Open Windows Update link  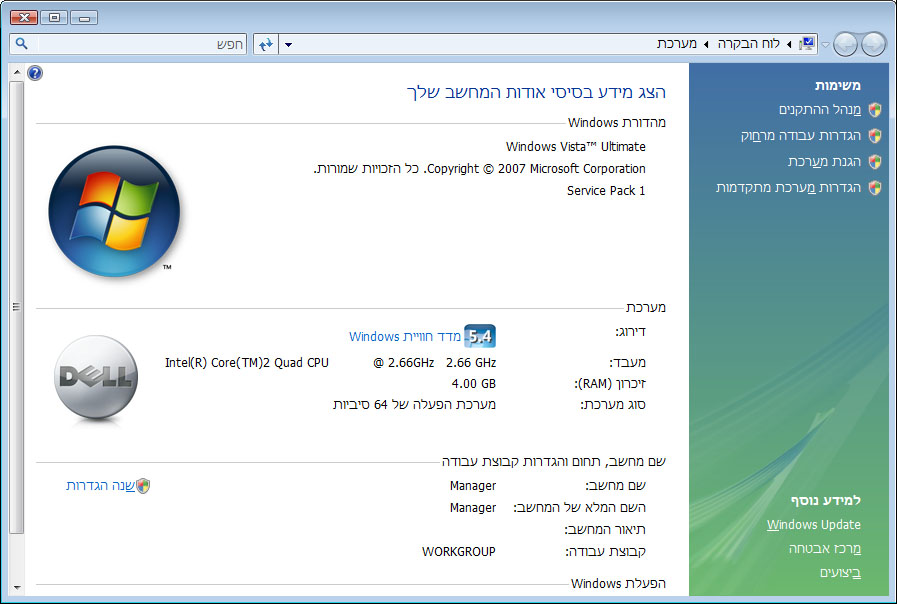[x=814, y=524]
